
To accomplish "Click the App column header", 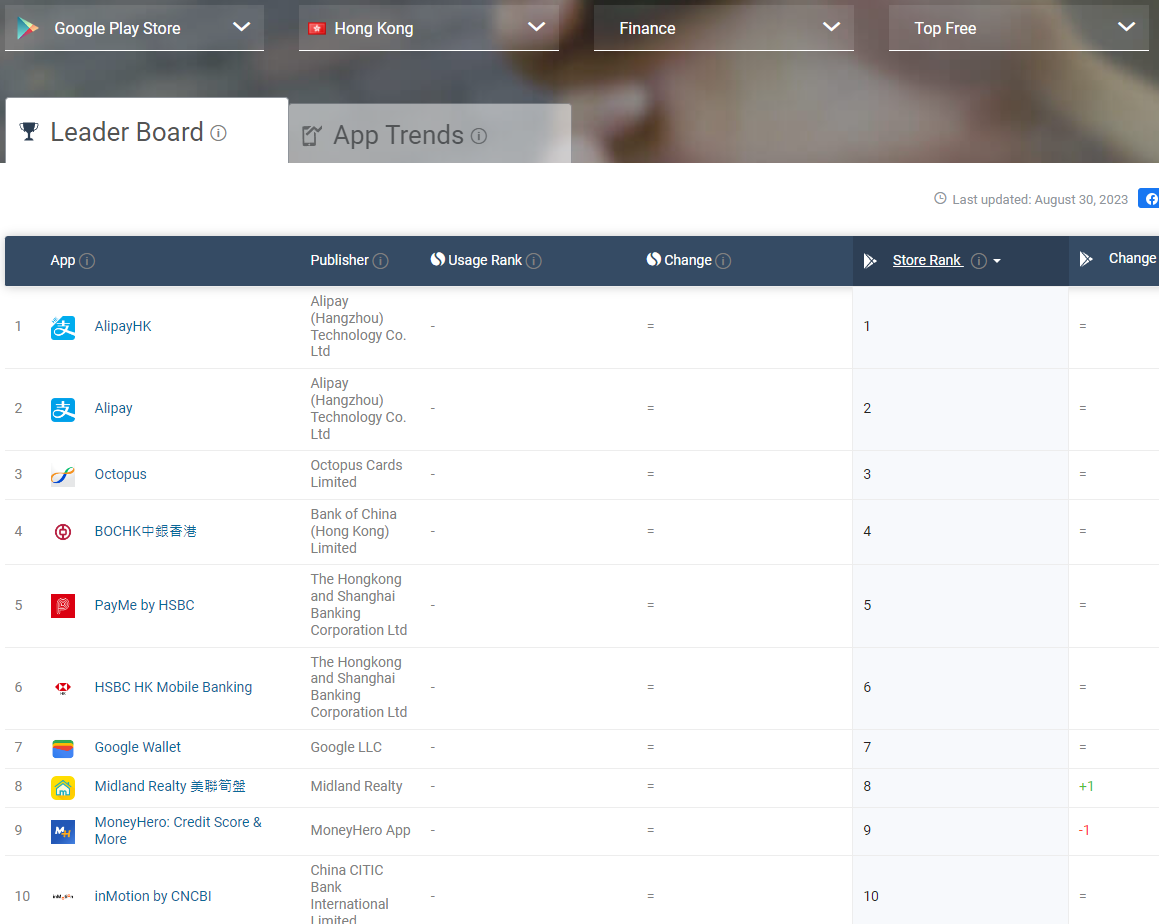I will tap(63, 260).
